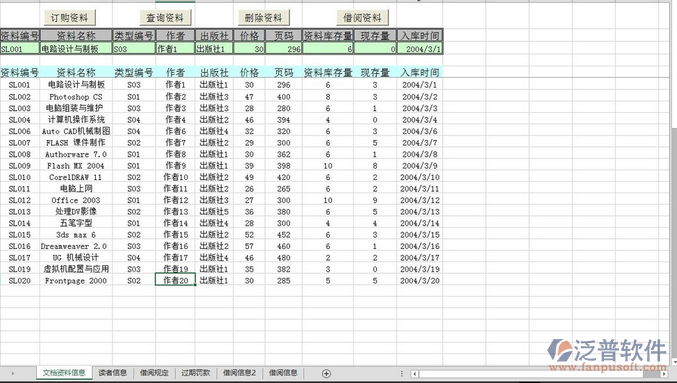Click horizontal scrollbar right arrow

tap(664, 374)
